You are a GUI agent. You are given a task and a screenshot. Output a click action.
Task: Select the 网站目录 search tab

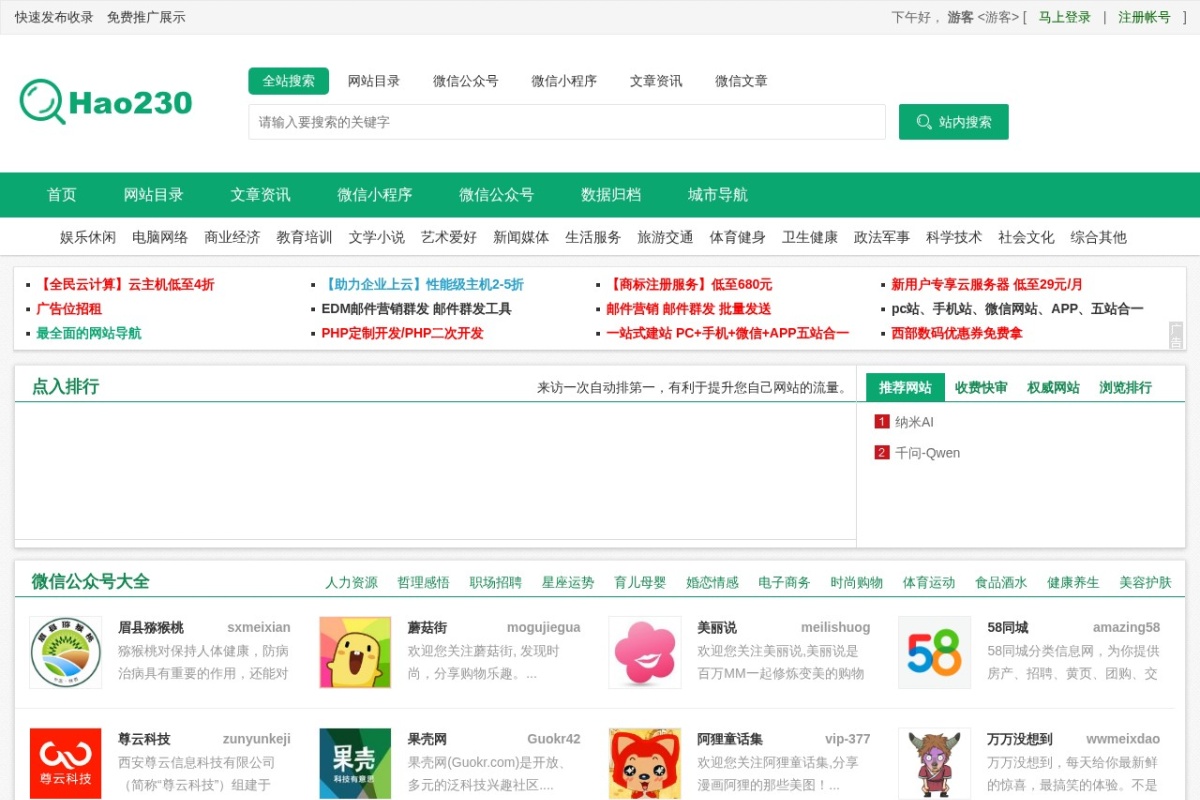tap(374, 81)
